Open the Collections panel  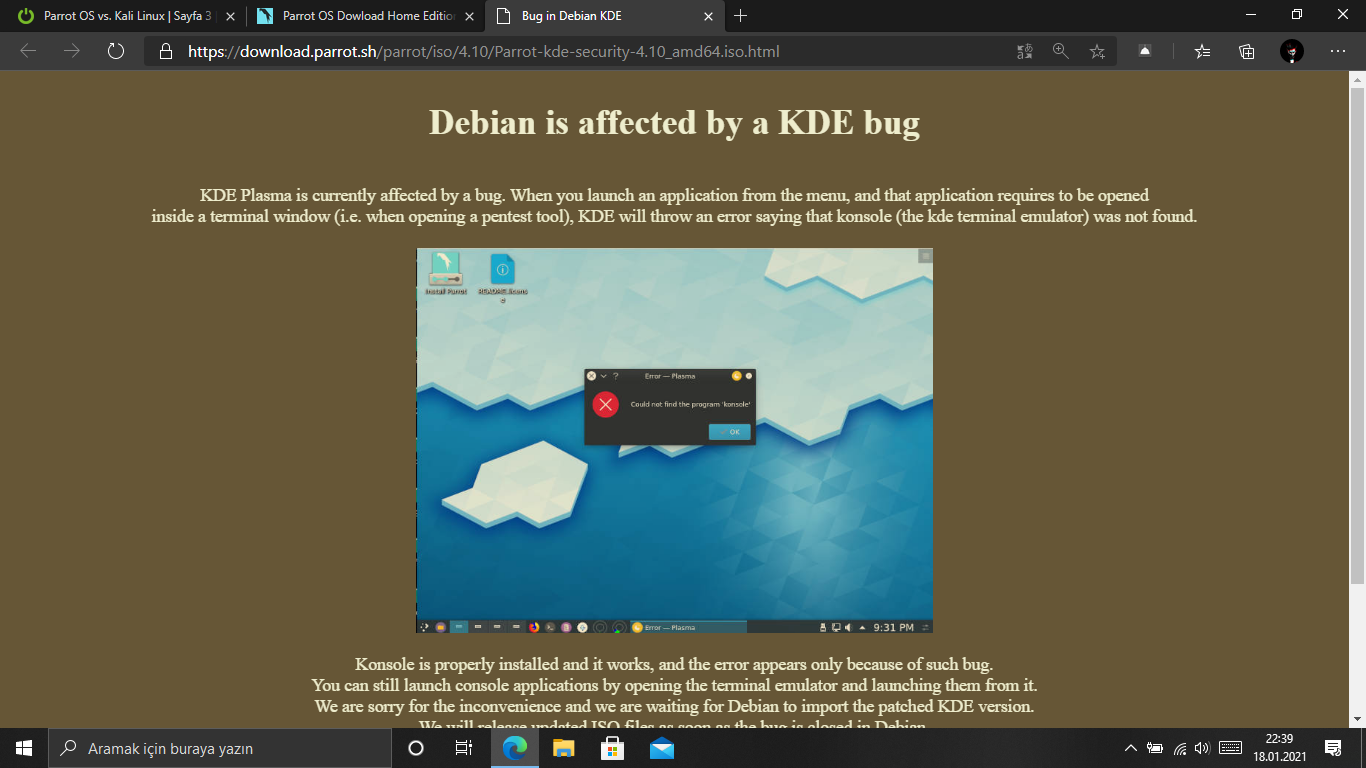[1247, 51]
